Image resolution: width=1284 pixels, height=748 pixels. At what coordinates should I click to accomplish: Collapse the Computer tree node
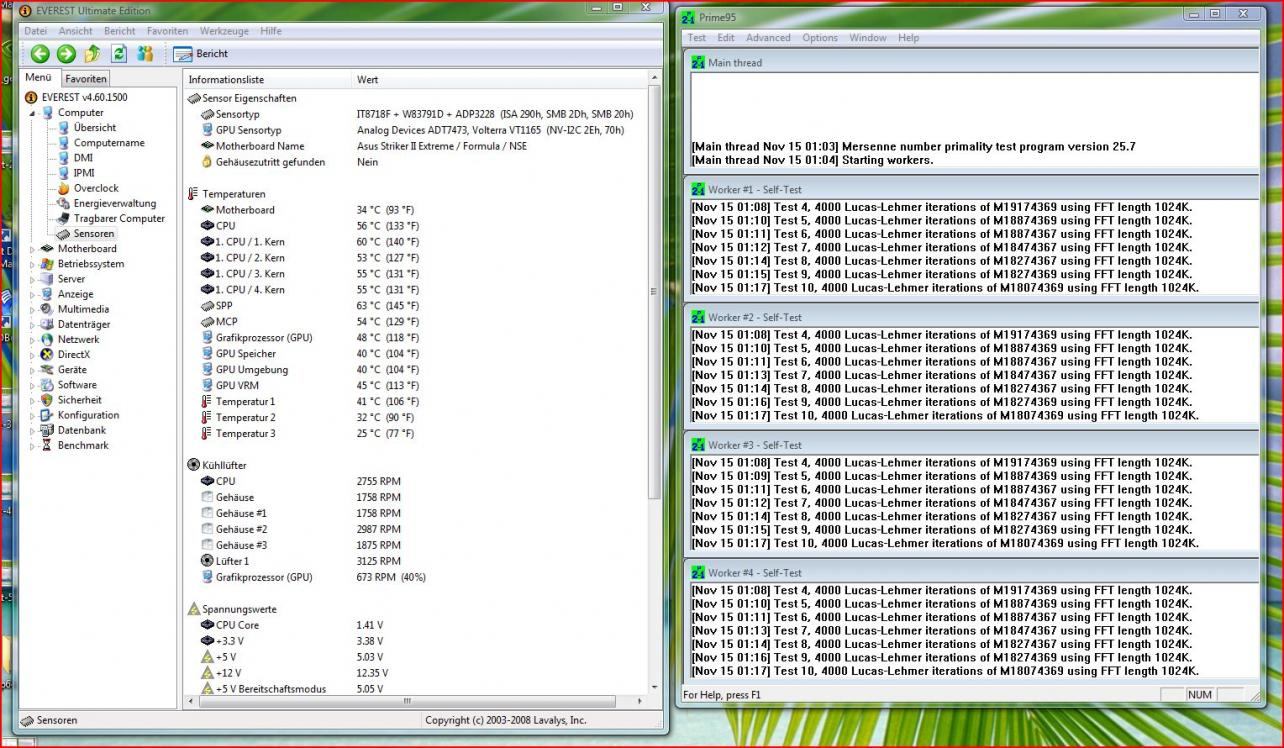32,113
